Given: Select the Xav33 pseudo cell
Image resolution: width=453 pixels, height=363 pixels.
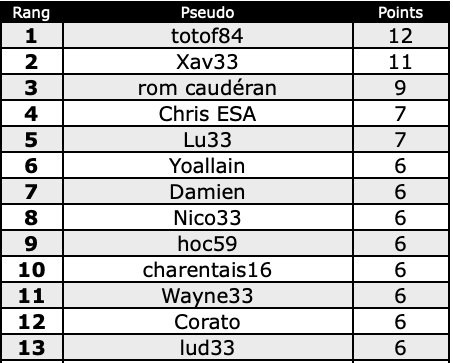Looking at the screenshot, I should 207,62.
